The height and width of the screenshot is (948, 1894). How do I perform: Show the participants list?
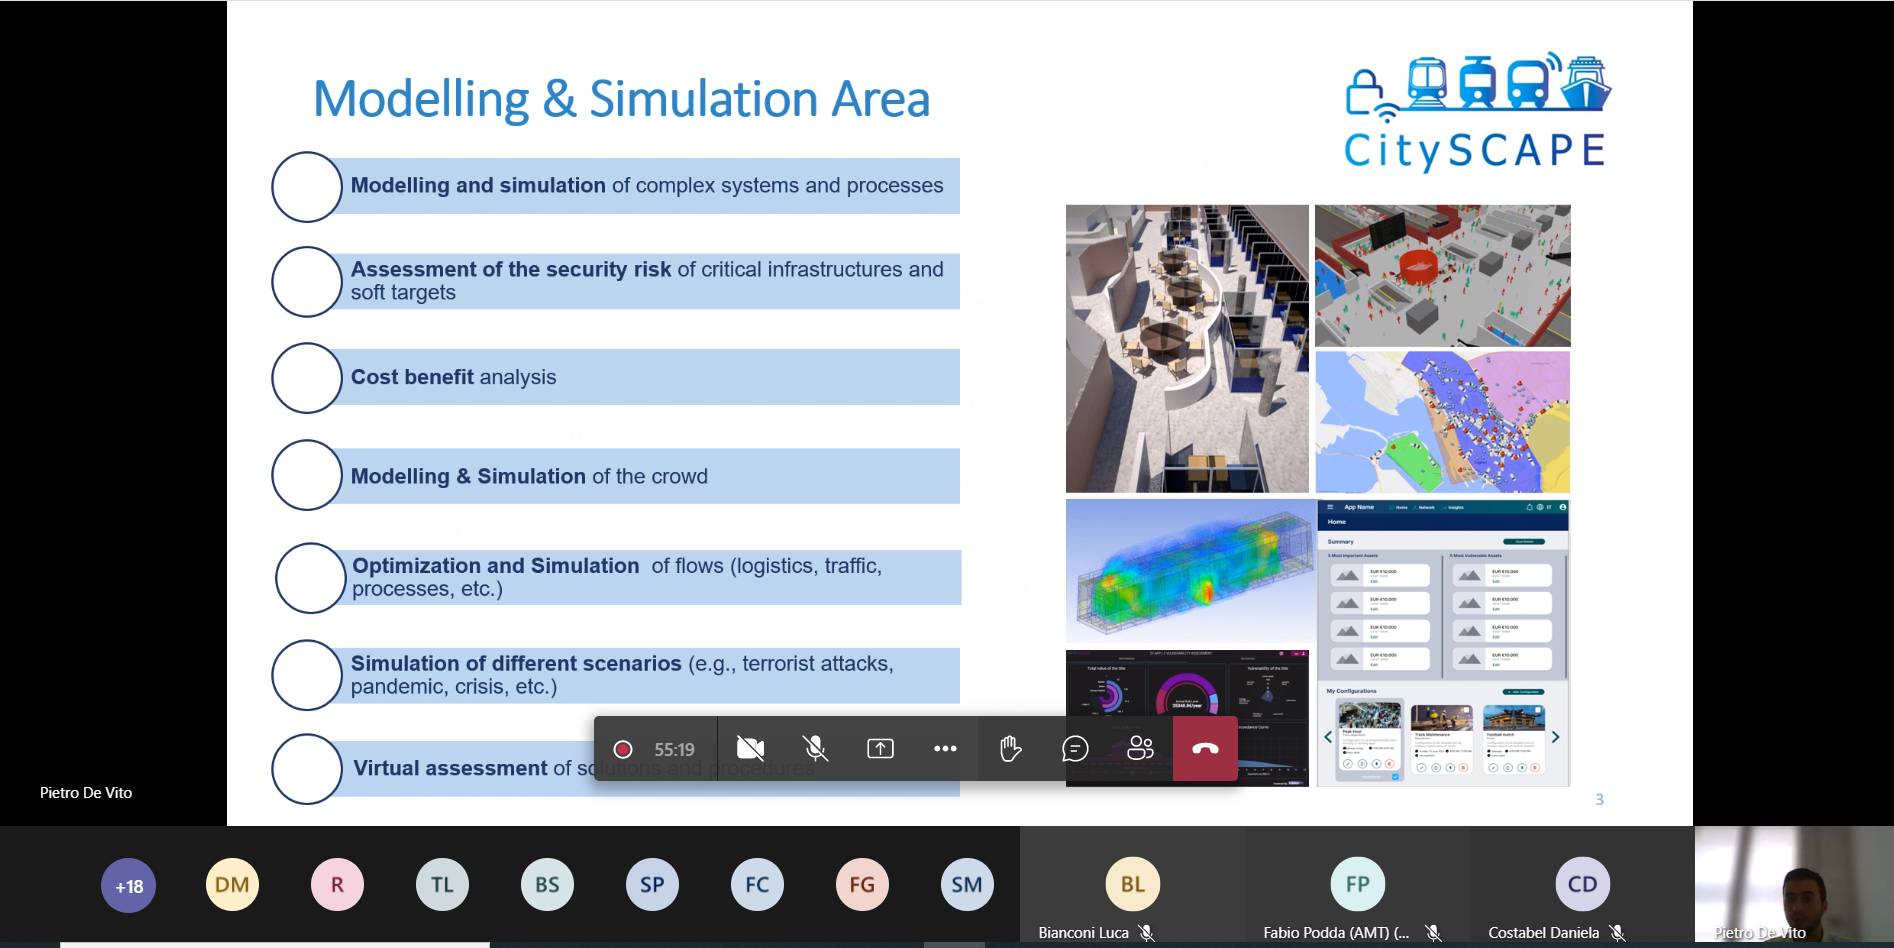tap(1140, 749)
